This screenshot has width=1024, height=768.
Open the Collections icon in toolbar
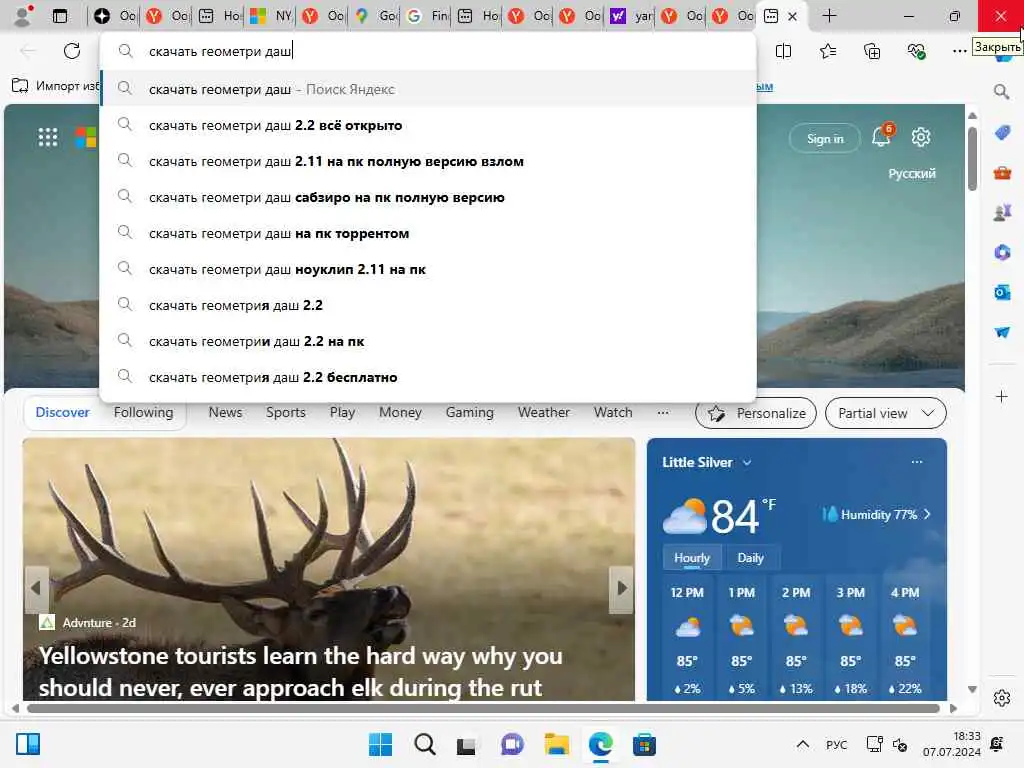[x=872, y=51]
